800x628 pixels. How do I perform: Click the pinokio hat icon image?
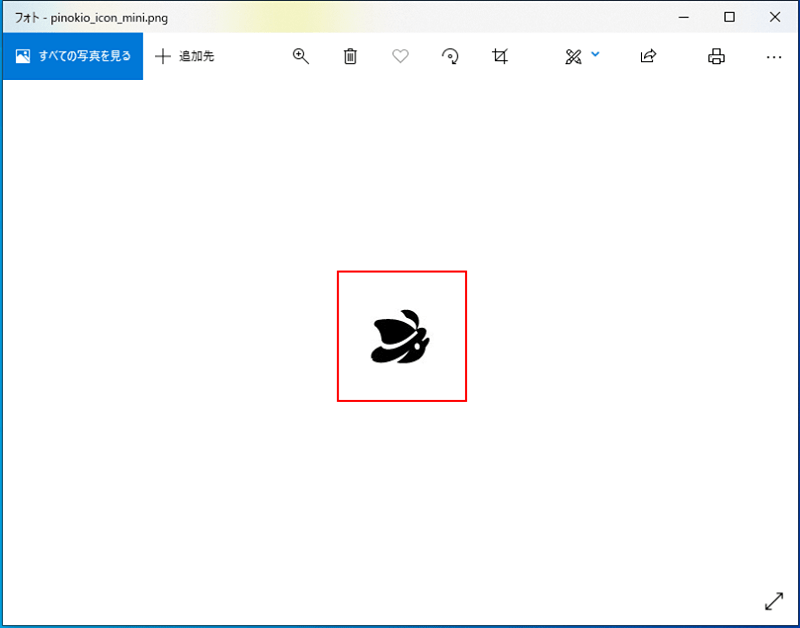tap(401, 337)
